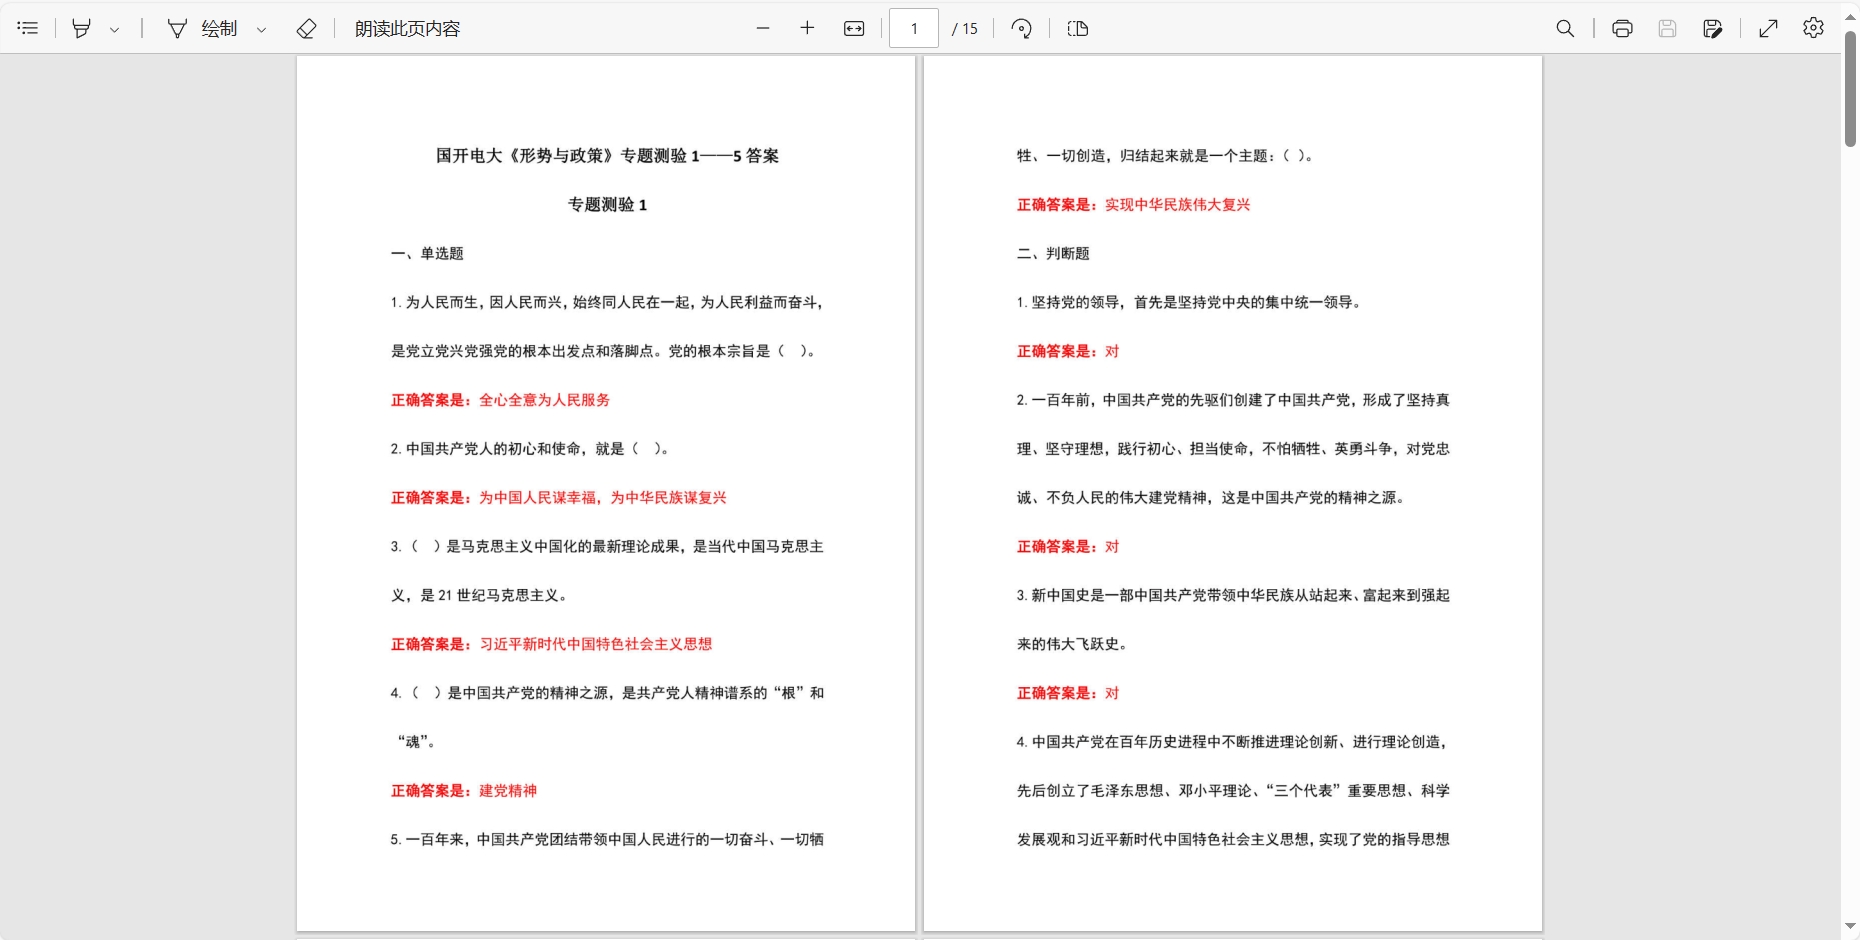Click the answer 建党精神
Viewport: 1860px width, 940px height.
508,790
